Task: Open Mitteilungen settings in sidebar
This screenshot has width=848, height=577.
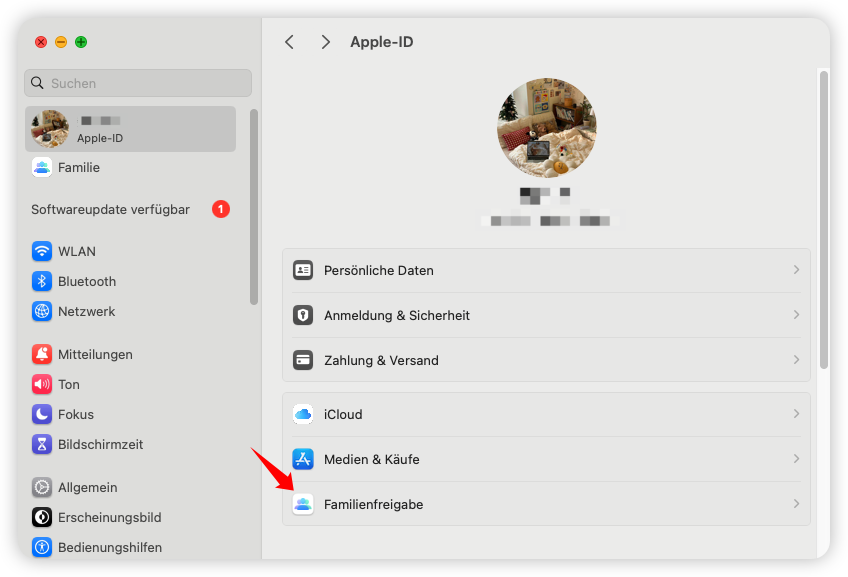Action: tap(130, 354)
